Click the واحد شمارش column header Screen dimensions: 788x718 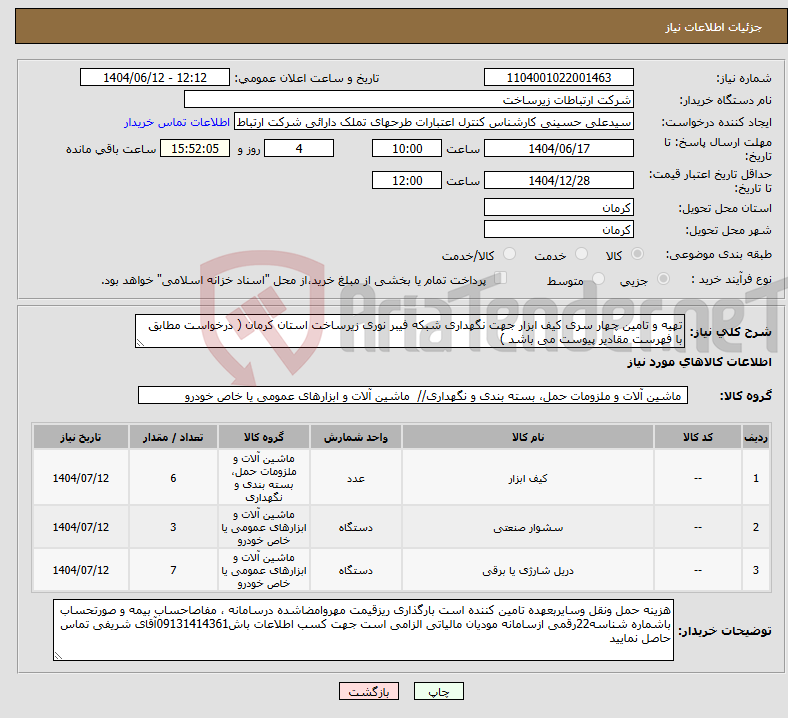point(355,437)
